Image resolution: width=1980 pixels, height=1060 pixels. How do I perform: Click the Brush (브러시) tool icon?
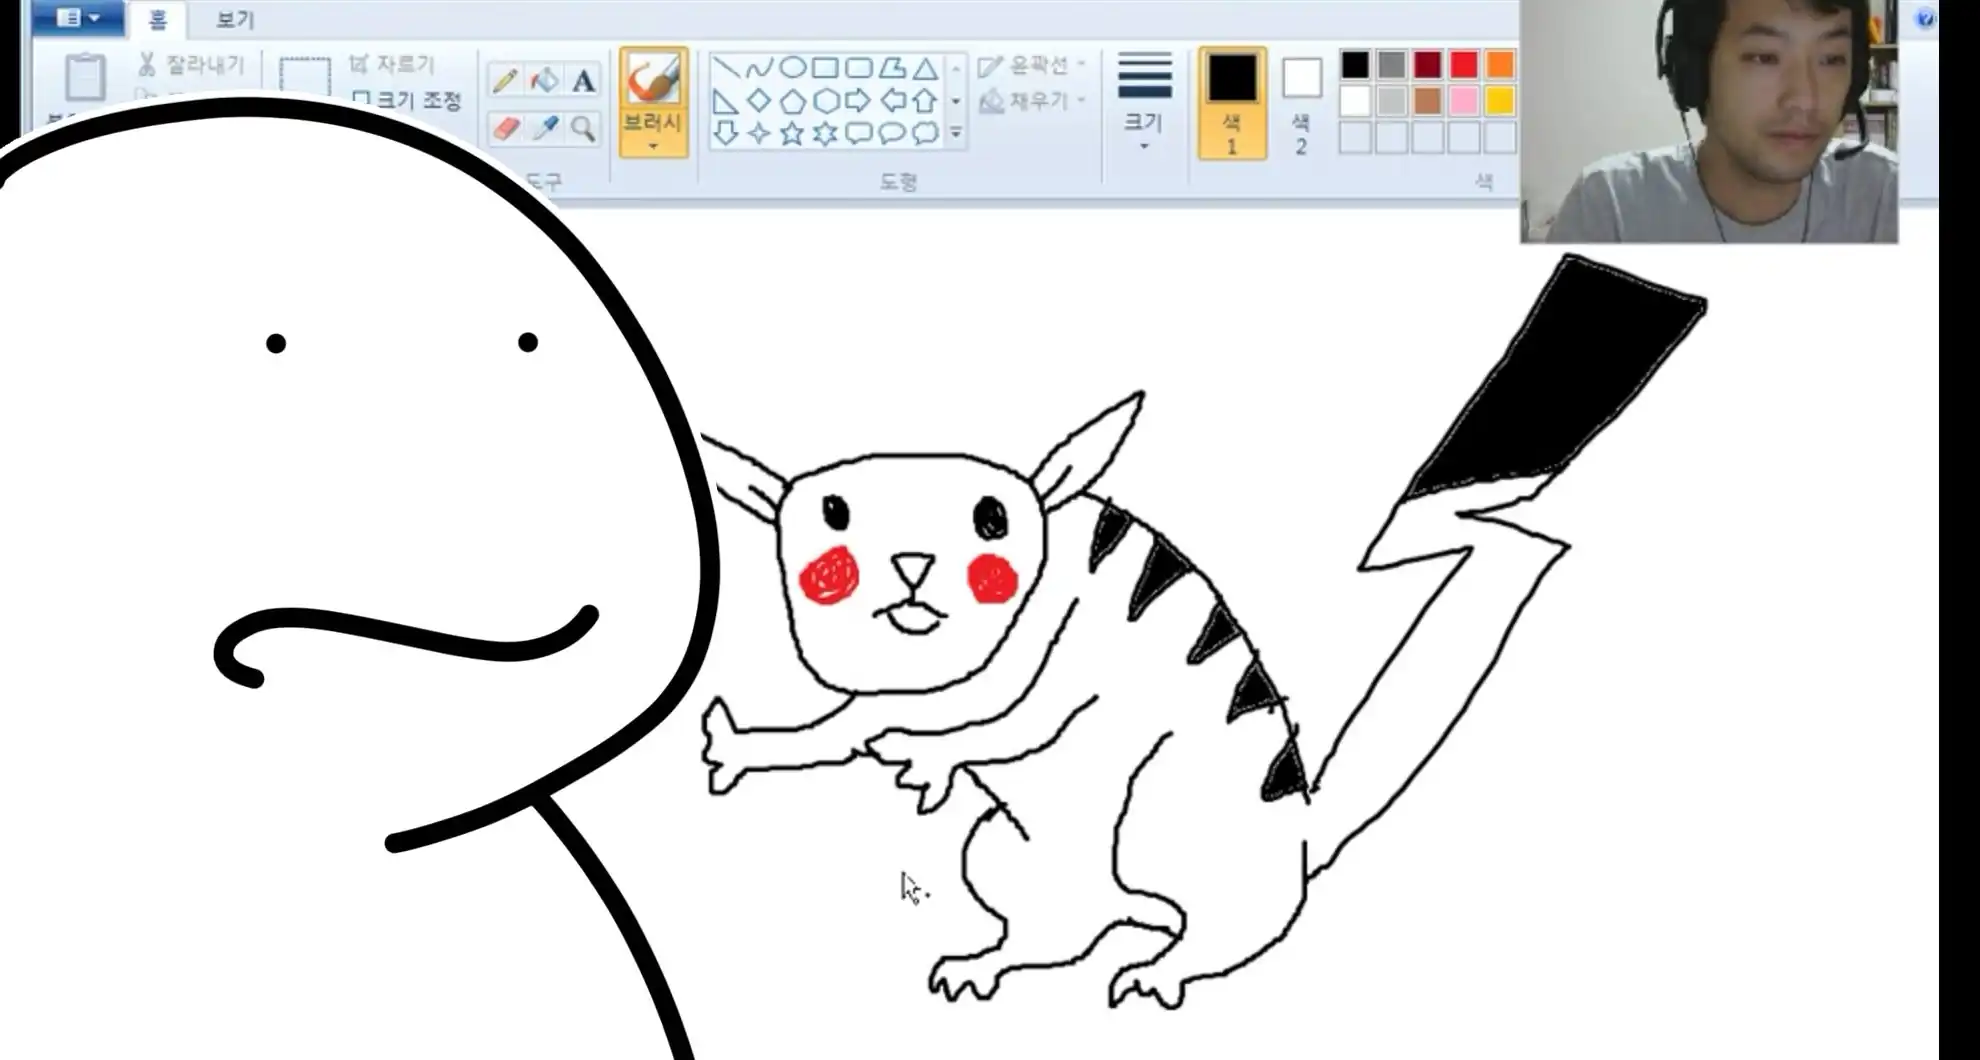point(653,80)
